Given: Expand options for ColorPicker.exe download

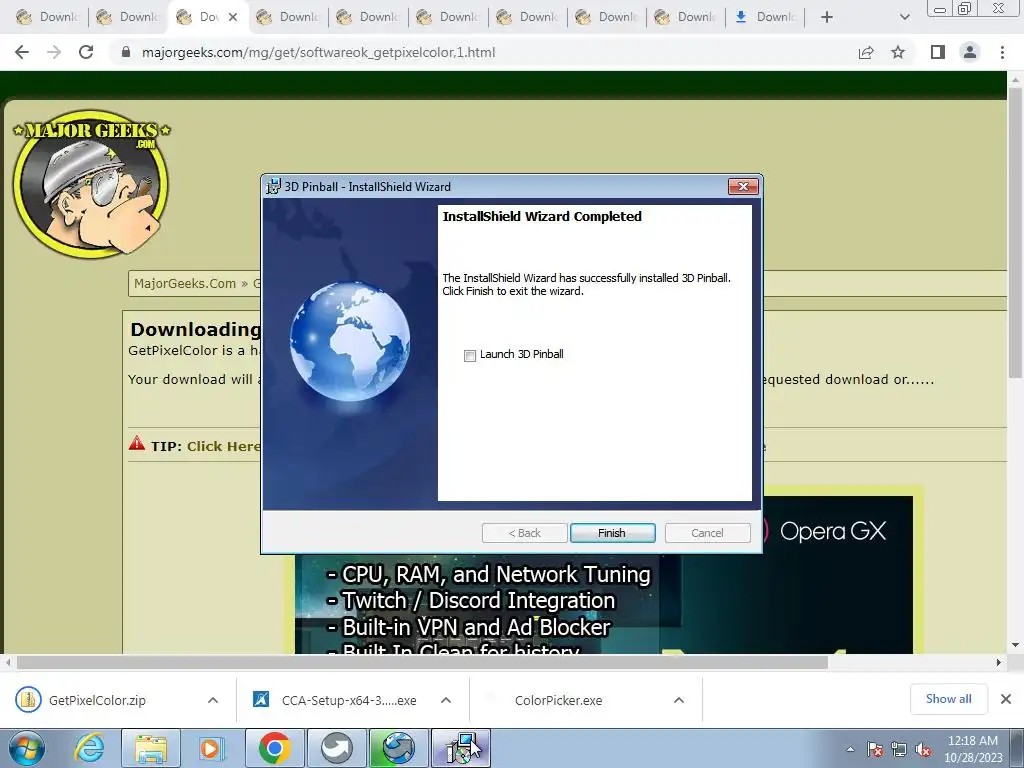Looking at the screenshot, I should [x=679, y=700].
